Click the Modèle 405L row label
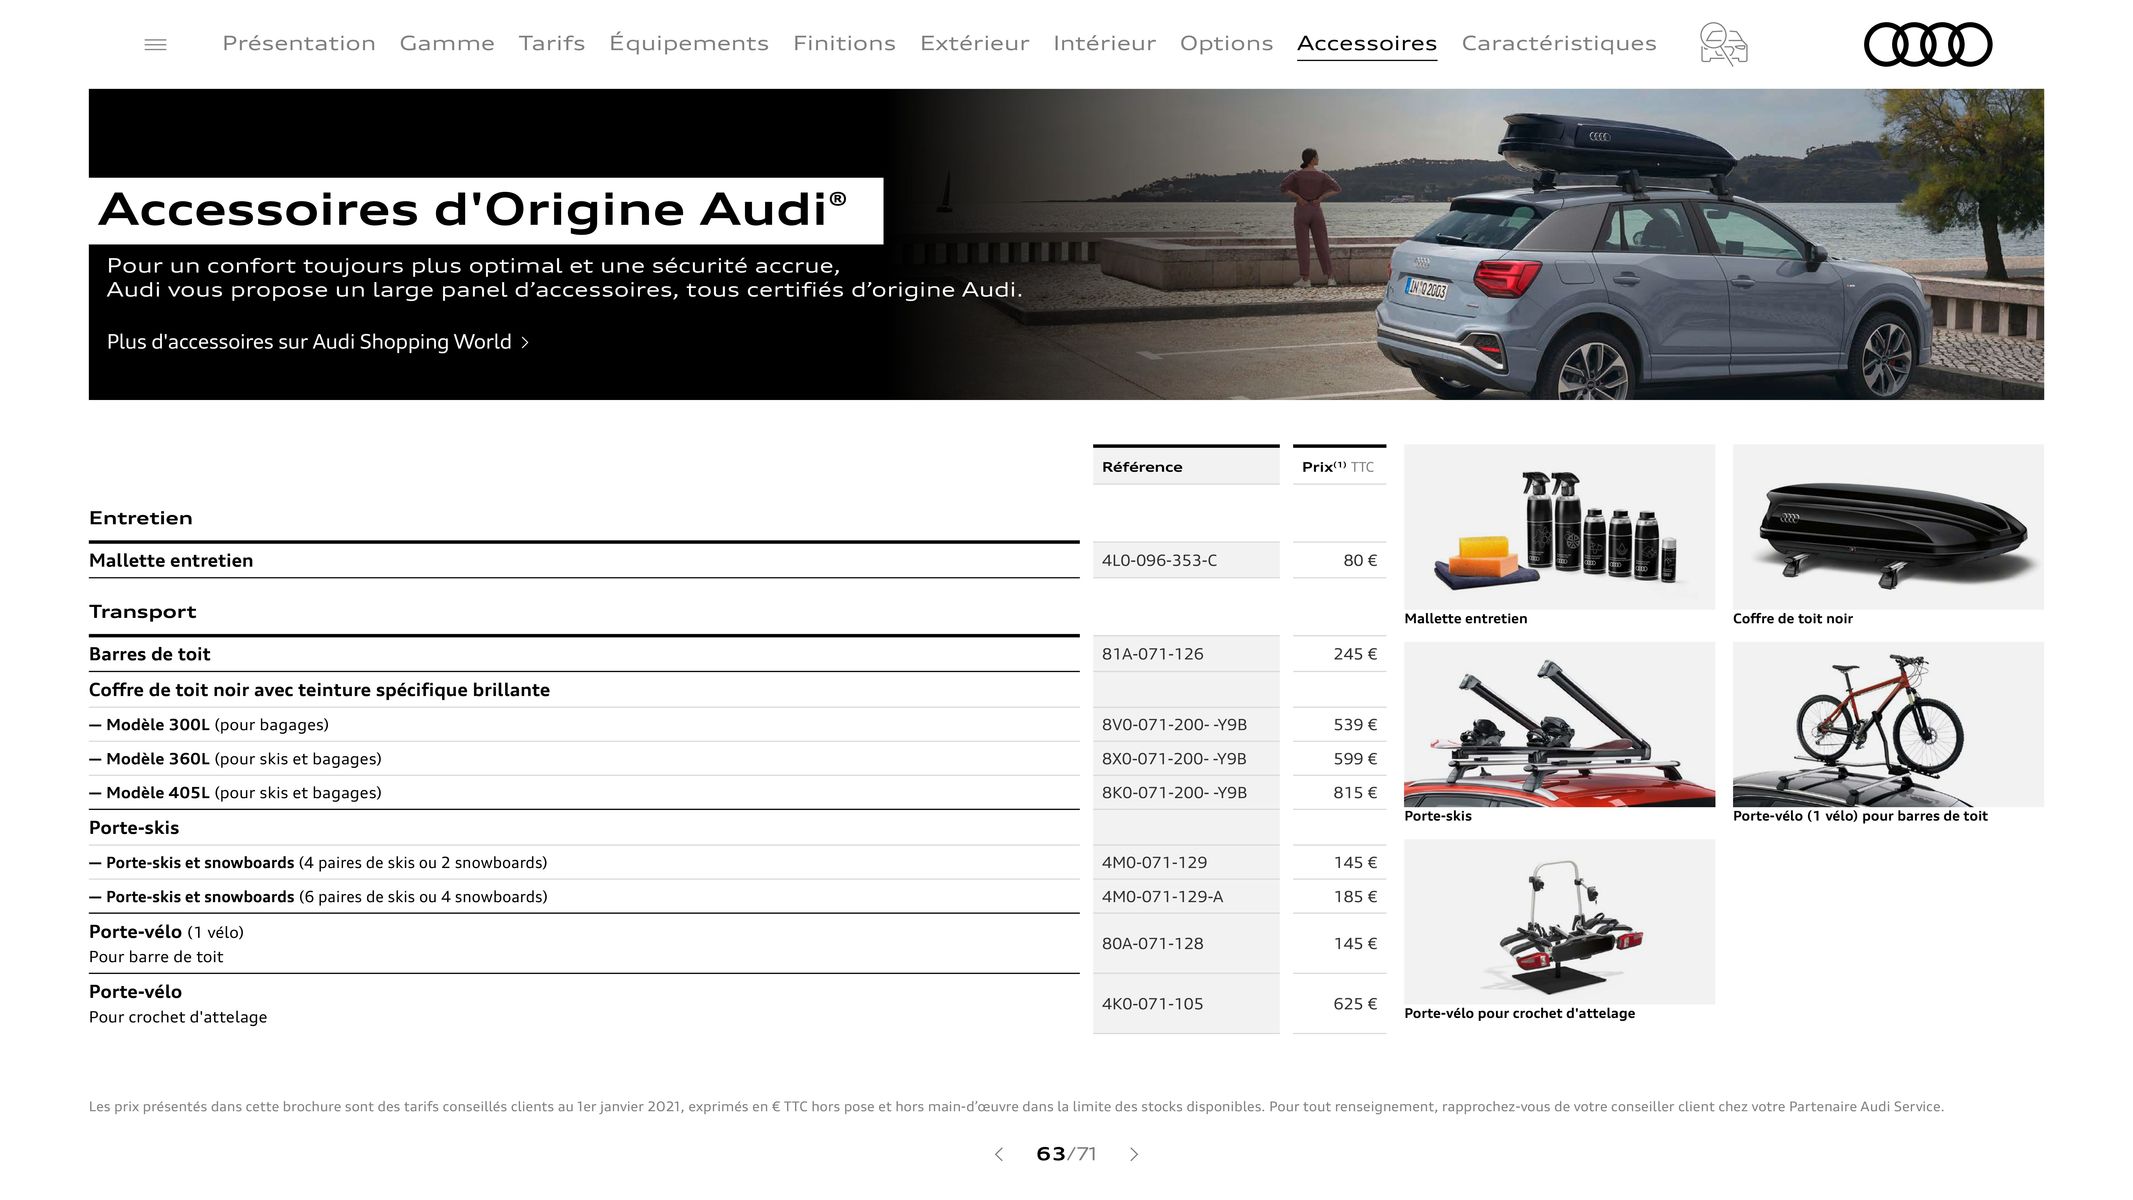 [x=235, y=793]
